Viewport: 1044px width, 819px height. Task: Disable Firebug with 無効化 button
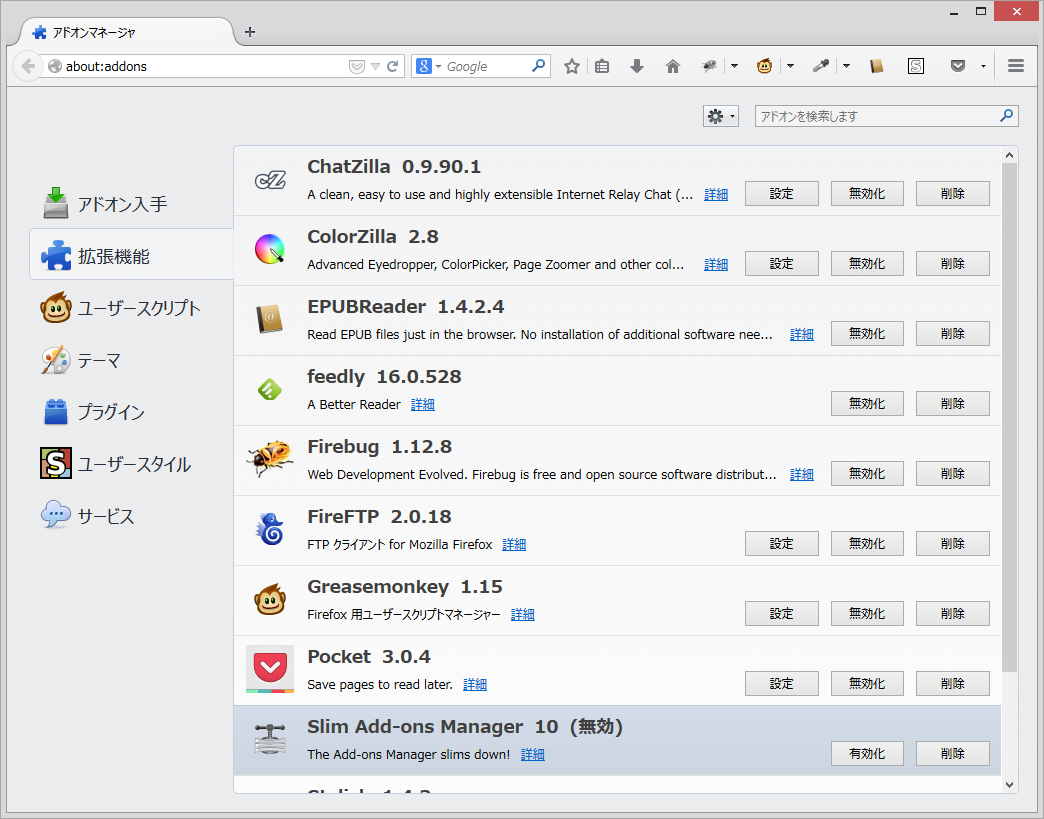867,473
